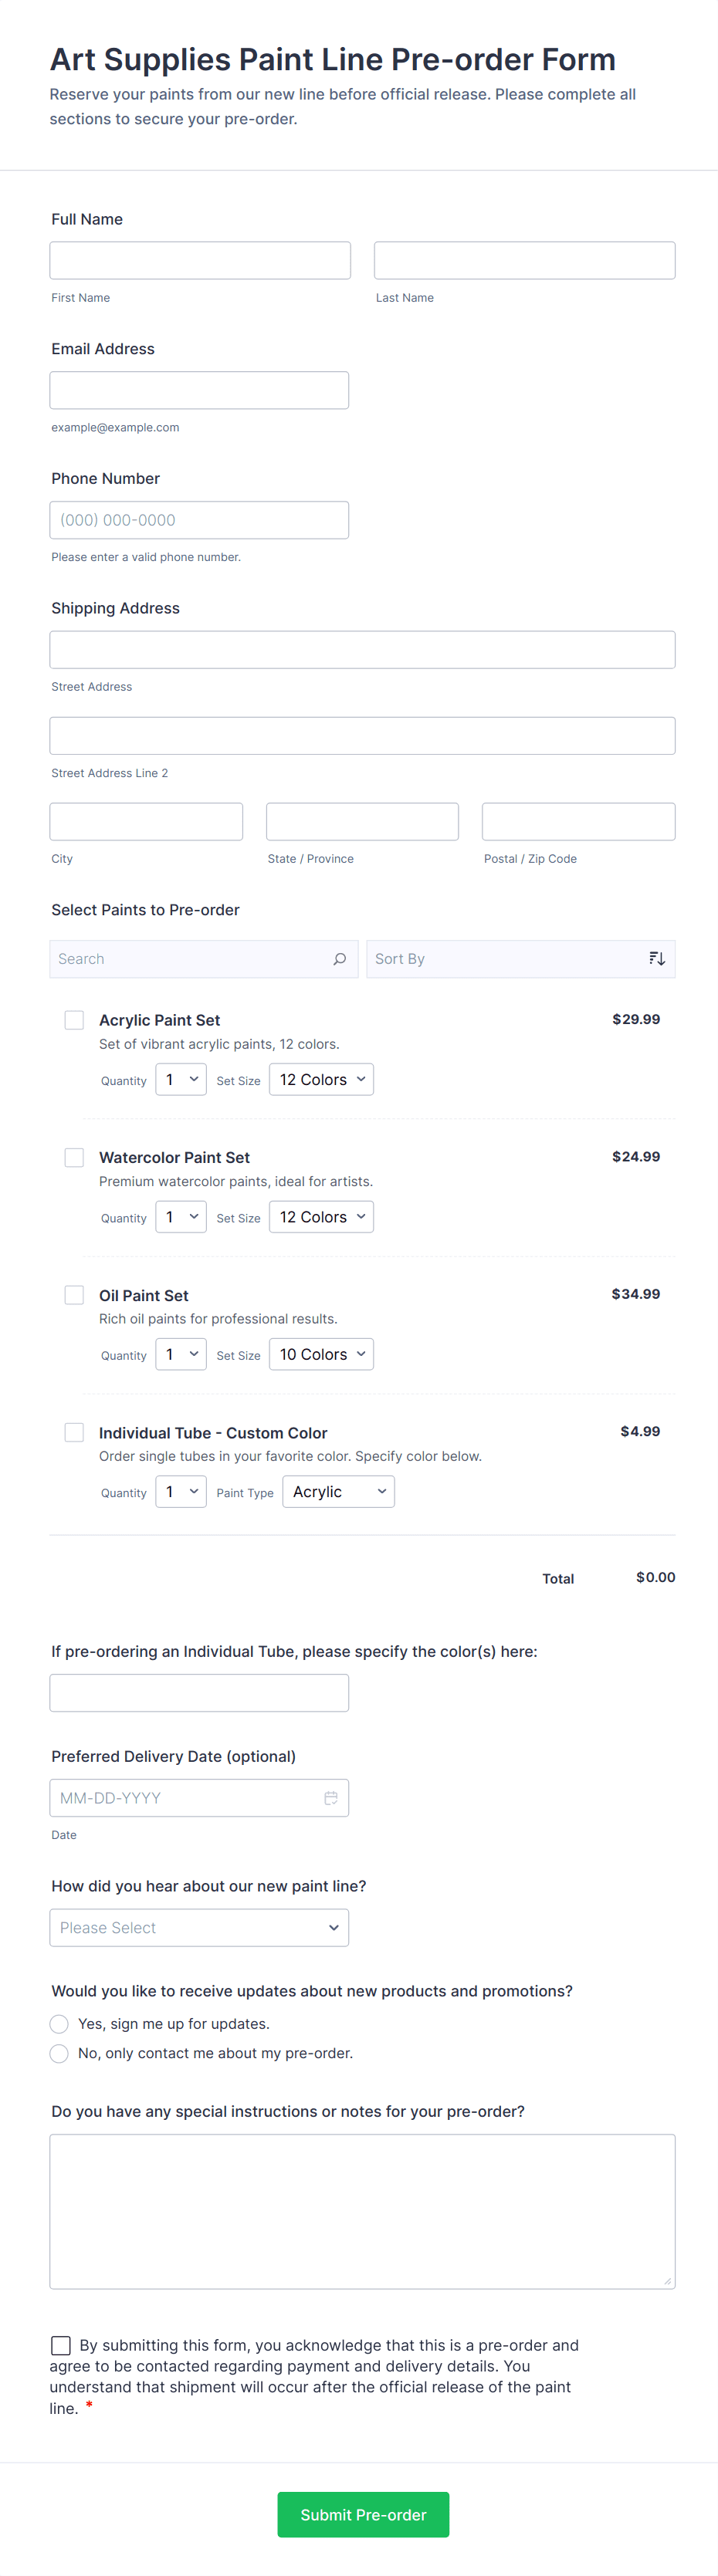
Task: Click the Phone Number input field
Action: tap(199, 519)
